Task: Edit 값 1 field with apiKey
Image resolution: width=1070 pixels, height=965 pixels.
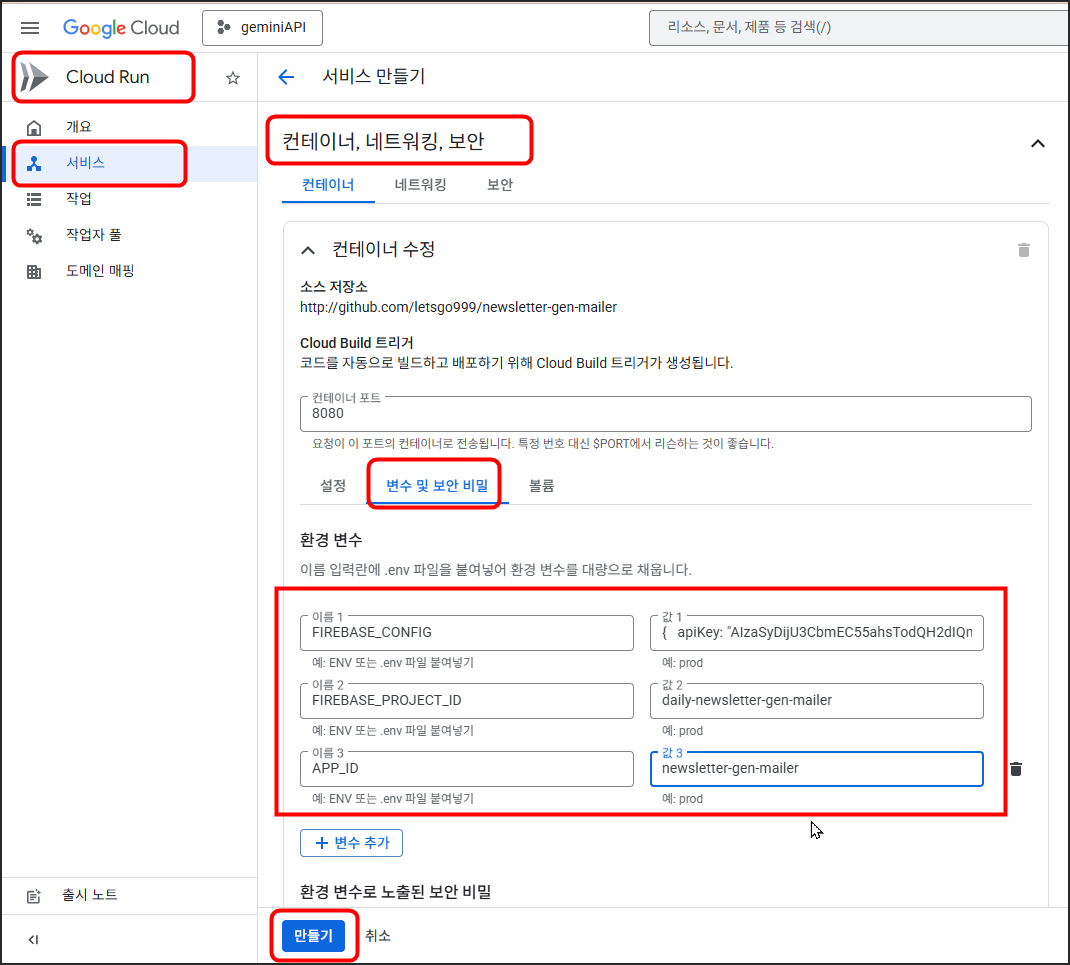Action: point(817,633)
